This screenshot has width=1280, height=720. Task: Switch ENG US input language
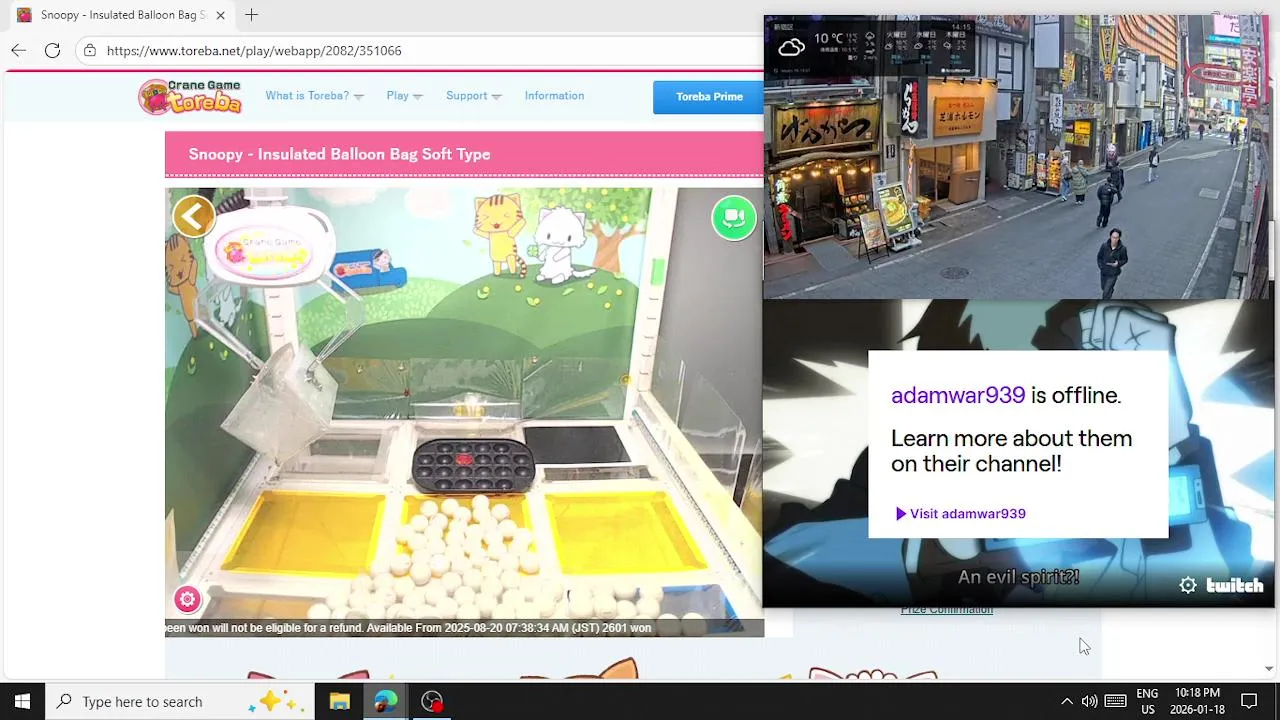(1147, 701)
